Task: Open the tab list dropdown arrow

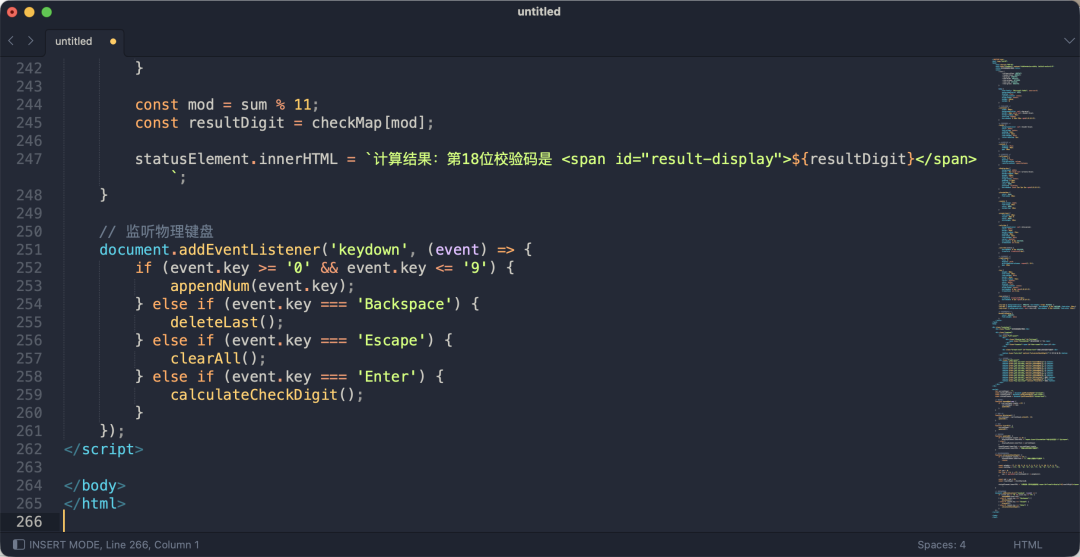Action: [x=1068, y=41]
